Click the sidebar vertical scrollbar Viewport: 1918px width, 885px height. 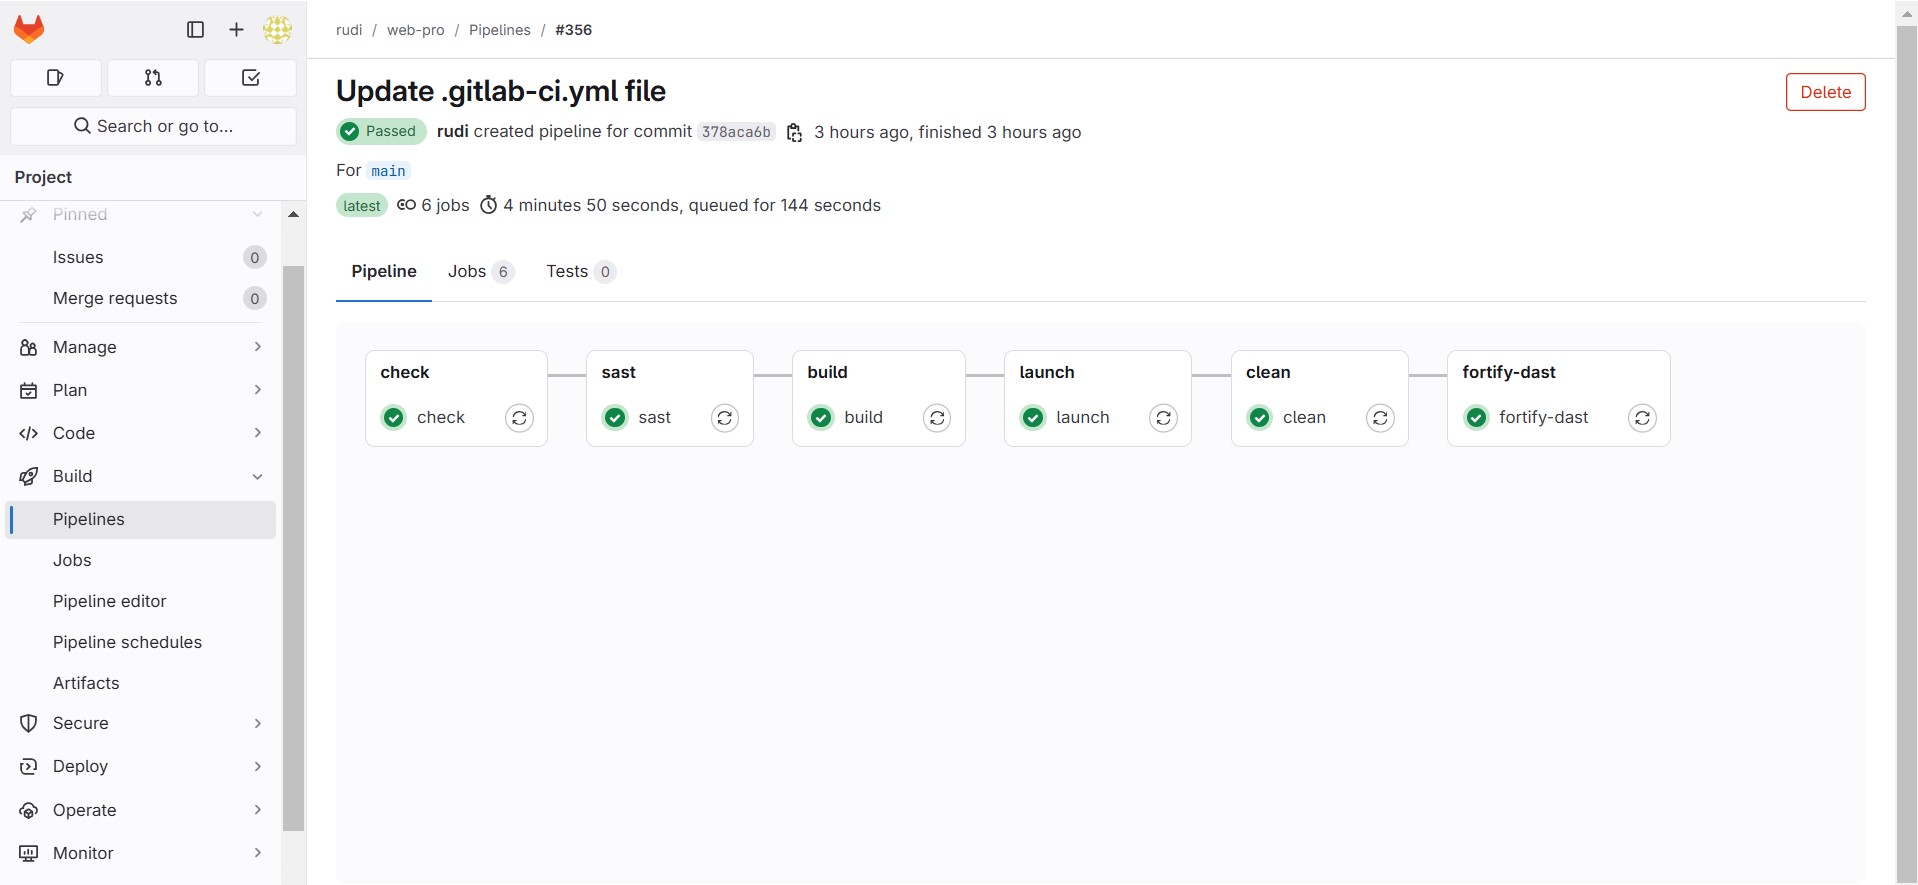point(293,548)
